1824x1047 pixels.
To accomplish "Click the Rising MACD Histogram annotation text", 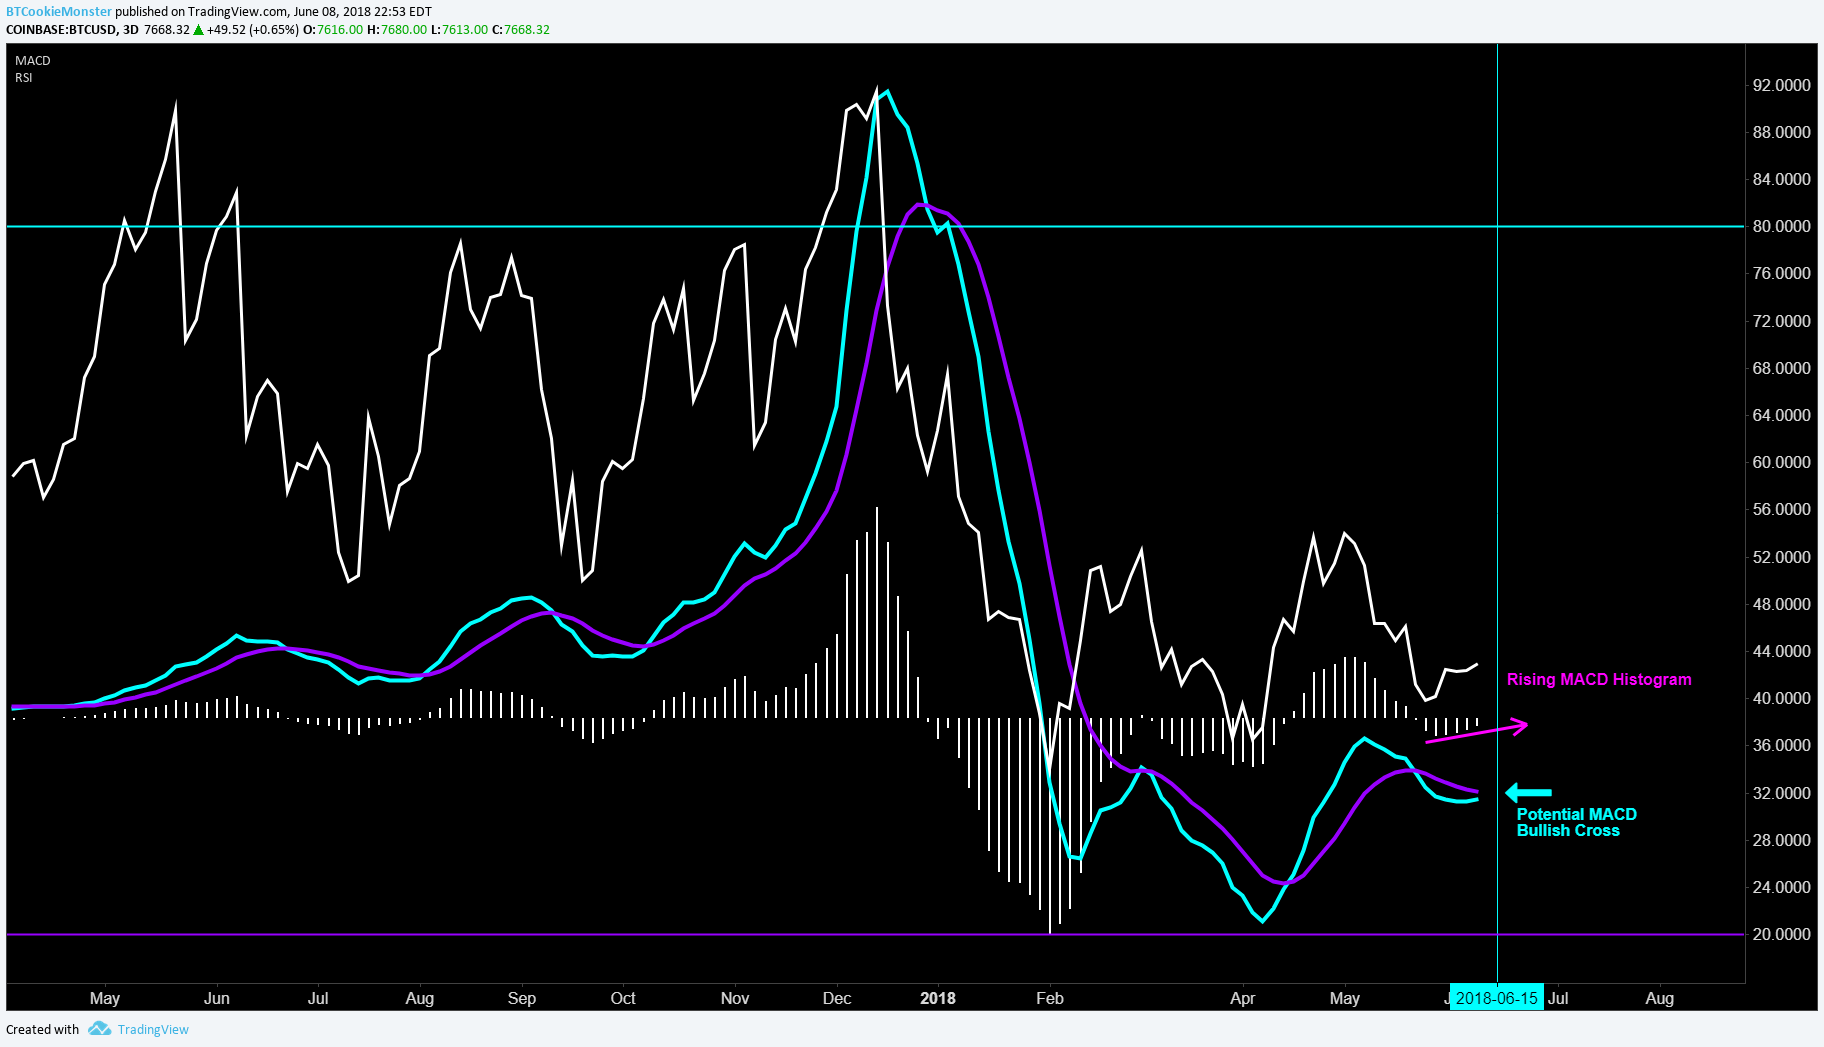I will [1599, 680].
